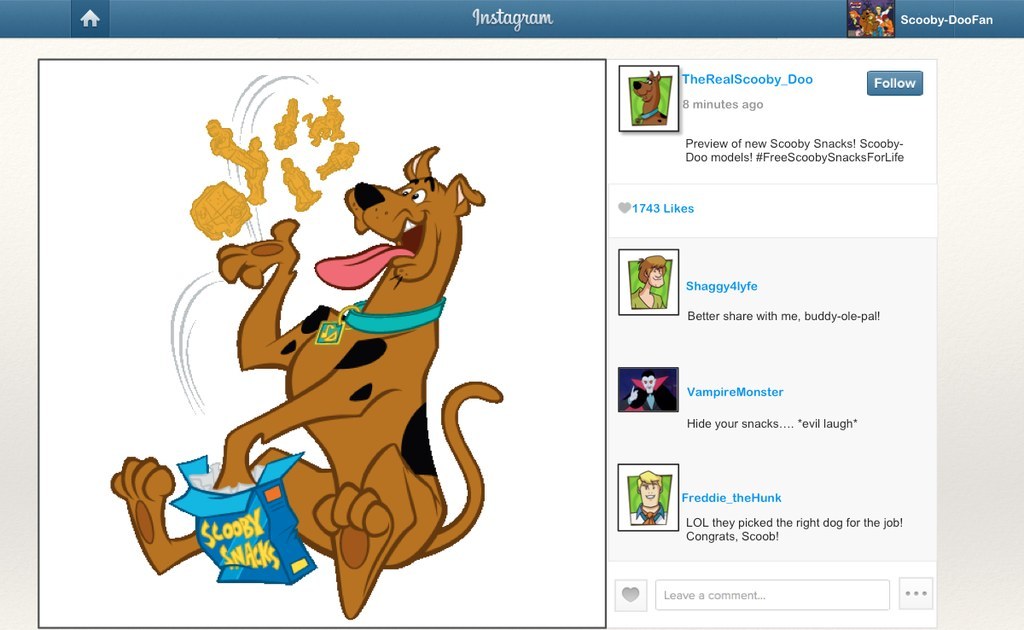Open the #FreeScoobySnacksForLife hashtag
The width and height of the screenshot is (1024, 630).
829,157
